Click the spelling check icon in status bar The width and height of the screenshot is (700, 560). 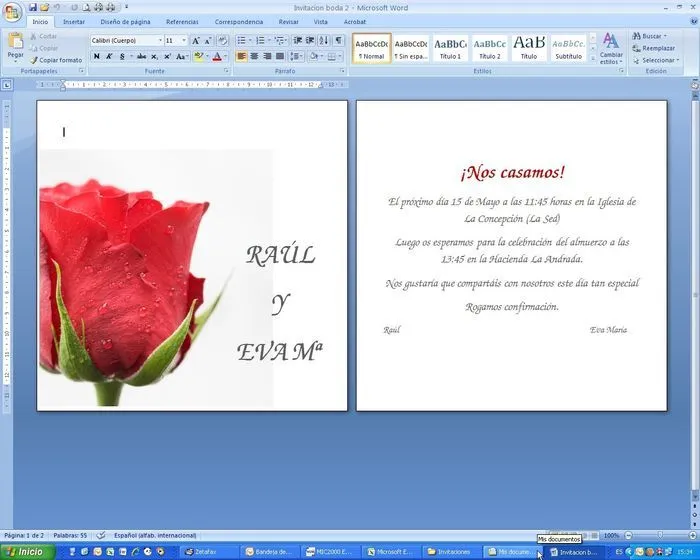(x=101, y=535)
